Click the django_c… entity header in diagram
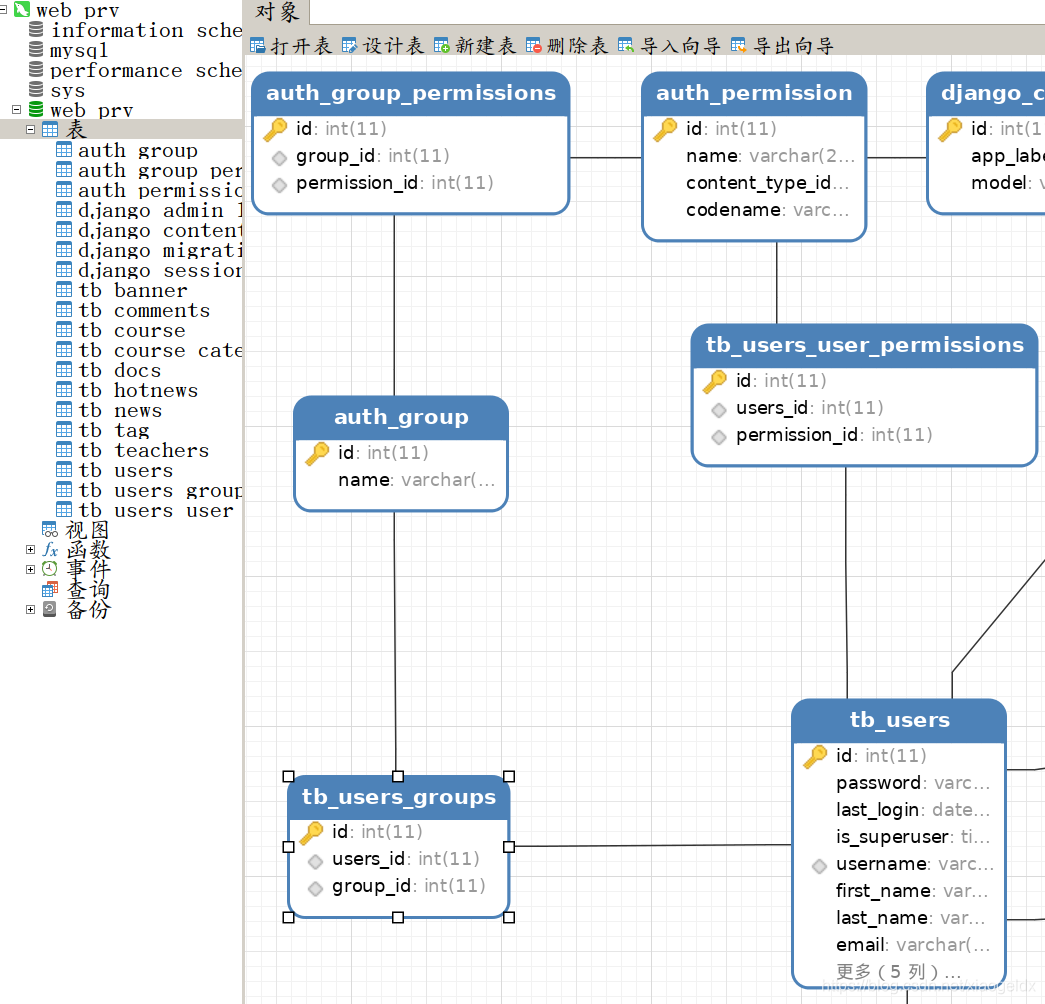Image resolution: width=1045 pixels, height=1004 pixels. 986,93
